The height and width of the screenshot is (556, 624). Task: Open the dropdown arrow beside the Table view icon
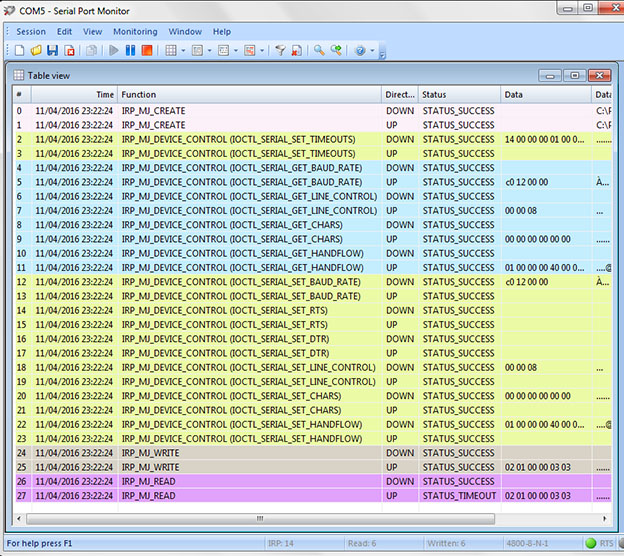[x=183, y=51]
